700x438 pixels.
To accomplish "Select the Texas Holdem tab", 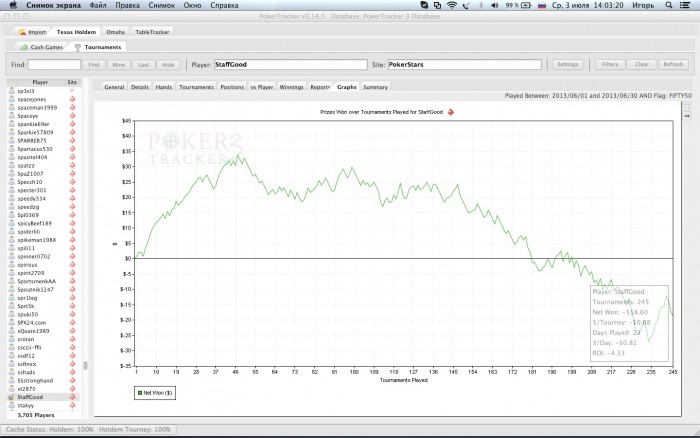I will (76, 32).
